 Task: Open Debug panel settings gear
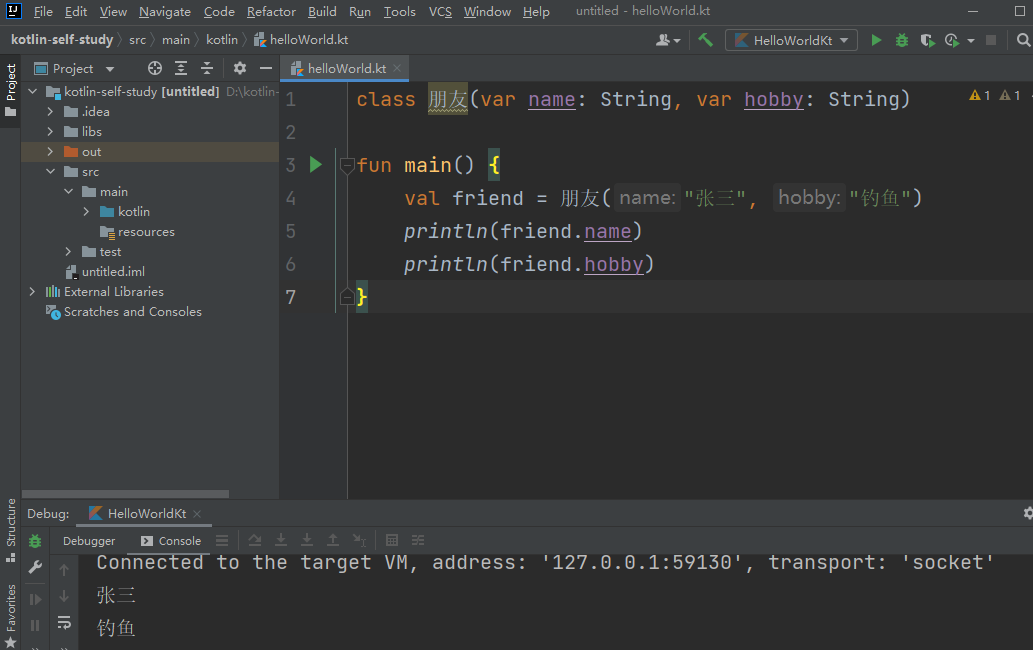1027,513
